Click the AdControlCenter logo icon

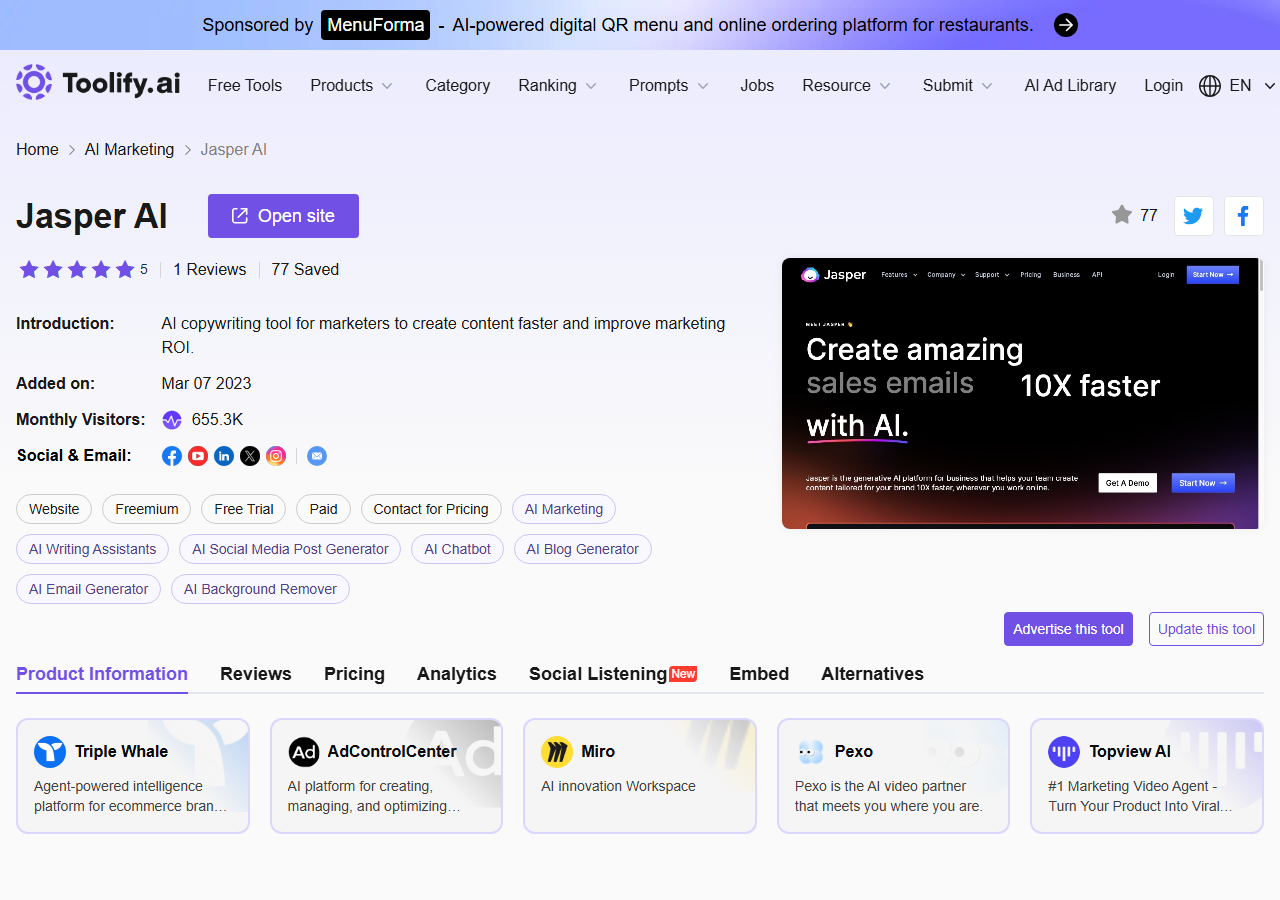(x=304, y=752)
